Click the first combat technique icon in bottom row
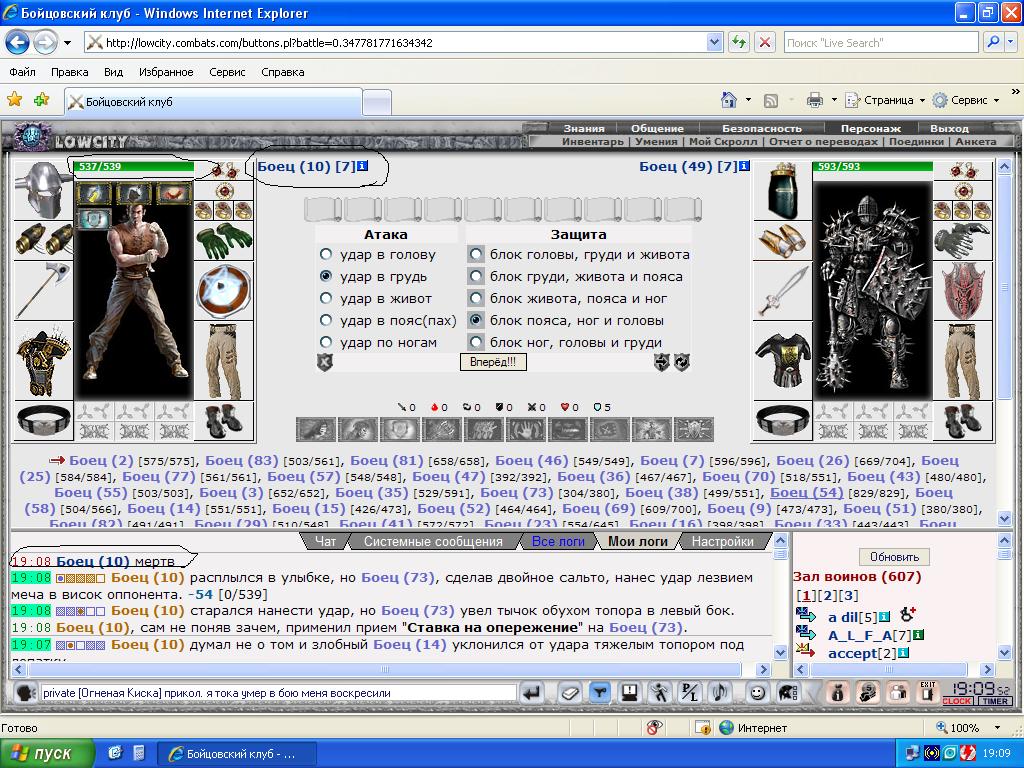 coord(316,430)
